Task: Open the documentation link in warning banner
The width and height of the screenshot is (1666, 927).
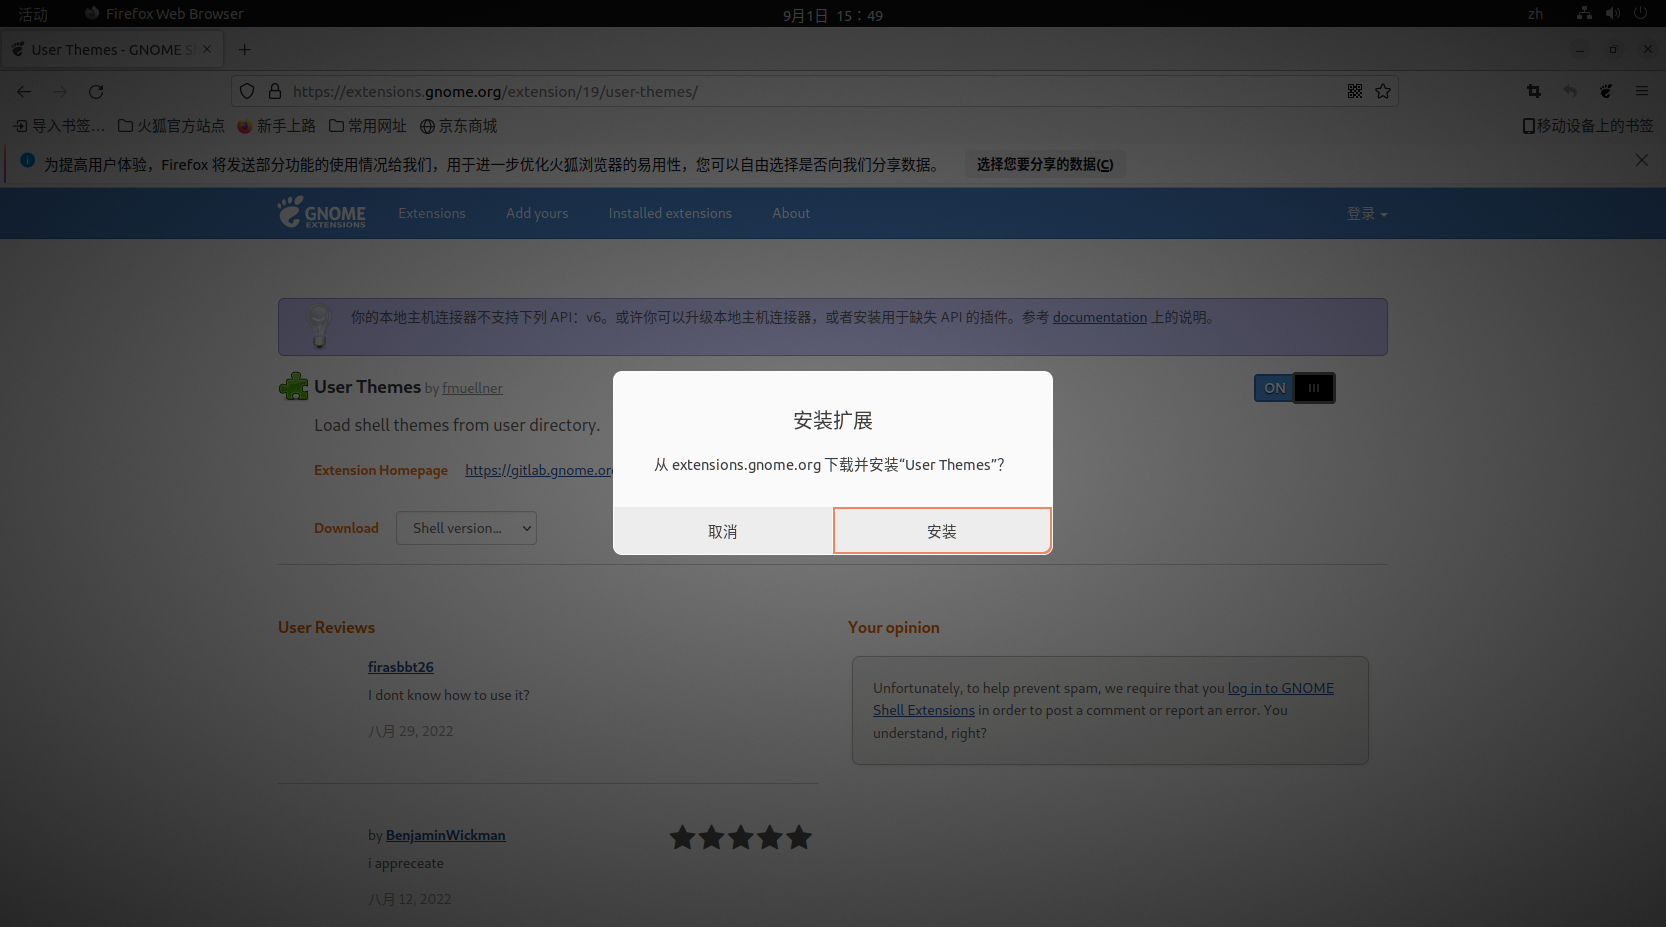Action: coord(1100,317)
